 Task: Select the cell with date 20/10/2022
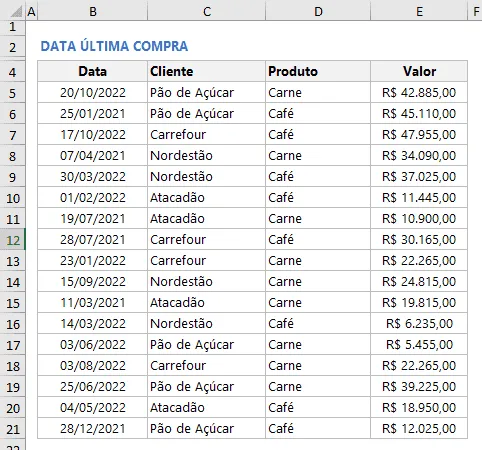coord(92,92)
